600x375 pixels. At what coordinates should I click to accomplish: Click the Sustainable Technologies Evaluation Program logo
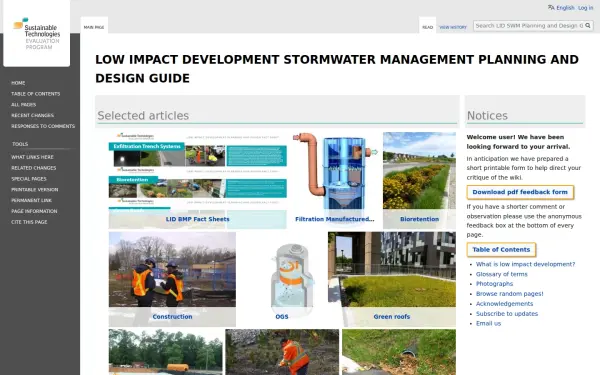(x=37, y=33)
